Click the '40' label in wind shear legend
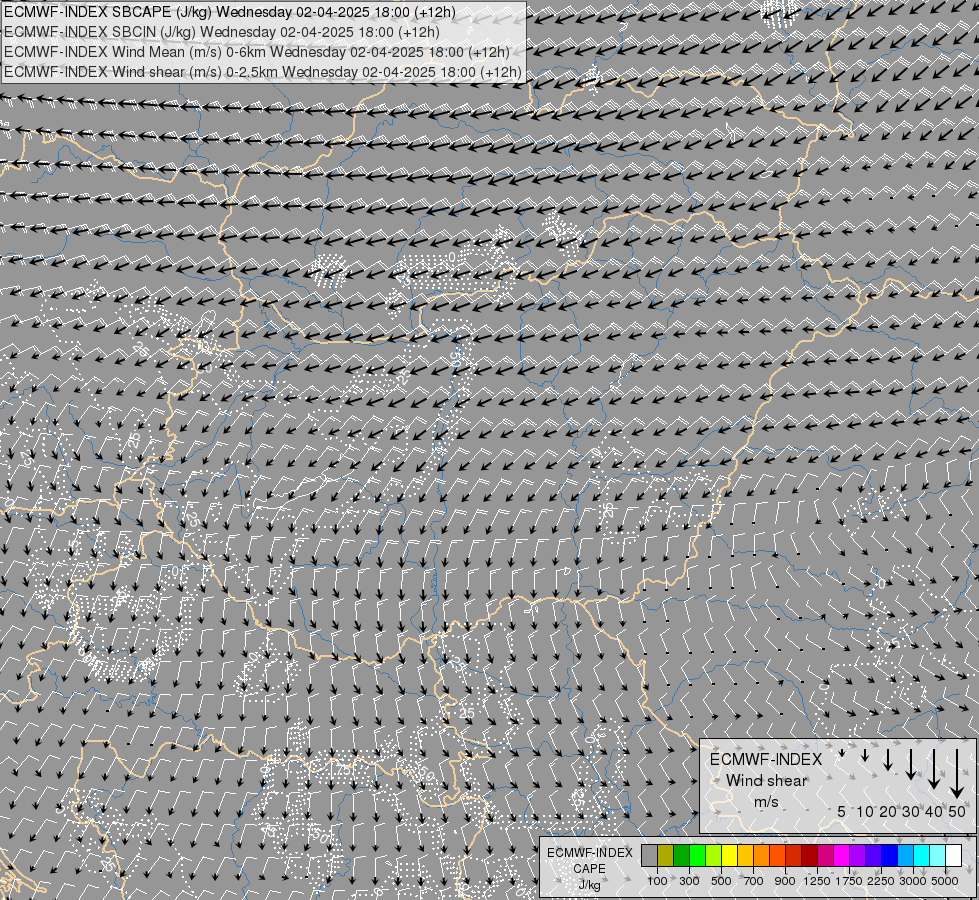Image resolution: width=979 pixels, height=900 pixels. click(x=933, y=811)
